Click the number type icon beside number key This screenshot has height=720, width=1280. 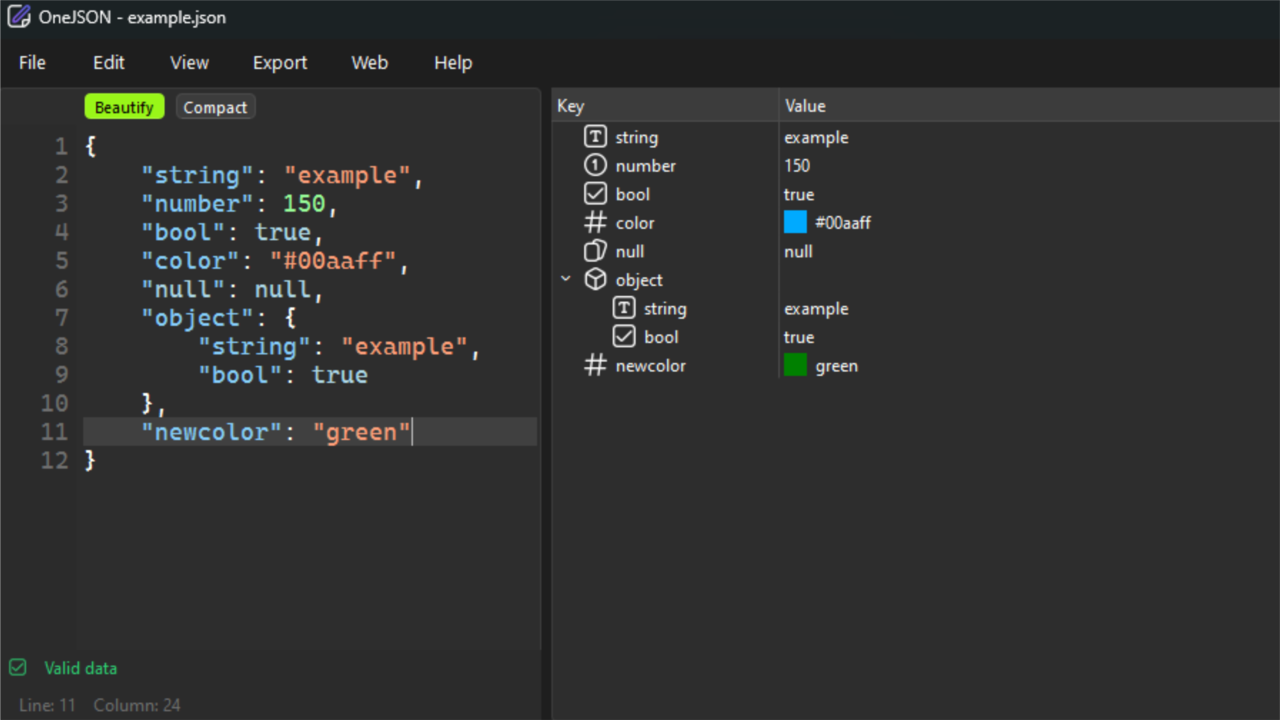pyautogui.click(x=595, y=166)
